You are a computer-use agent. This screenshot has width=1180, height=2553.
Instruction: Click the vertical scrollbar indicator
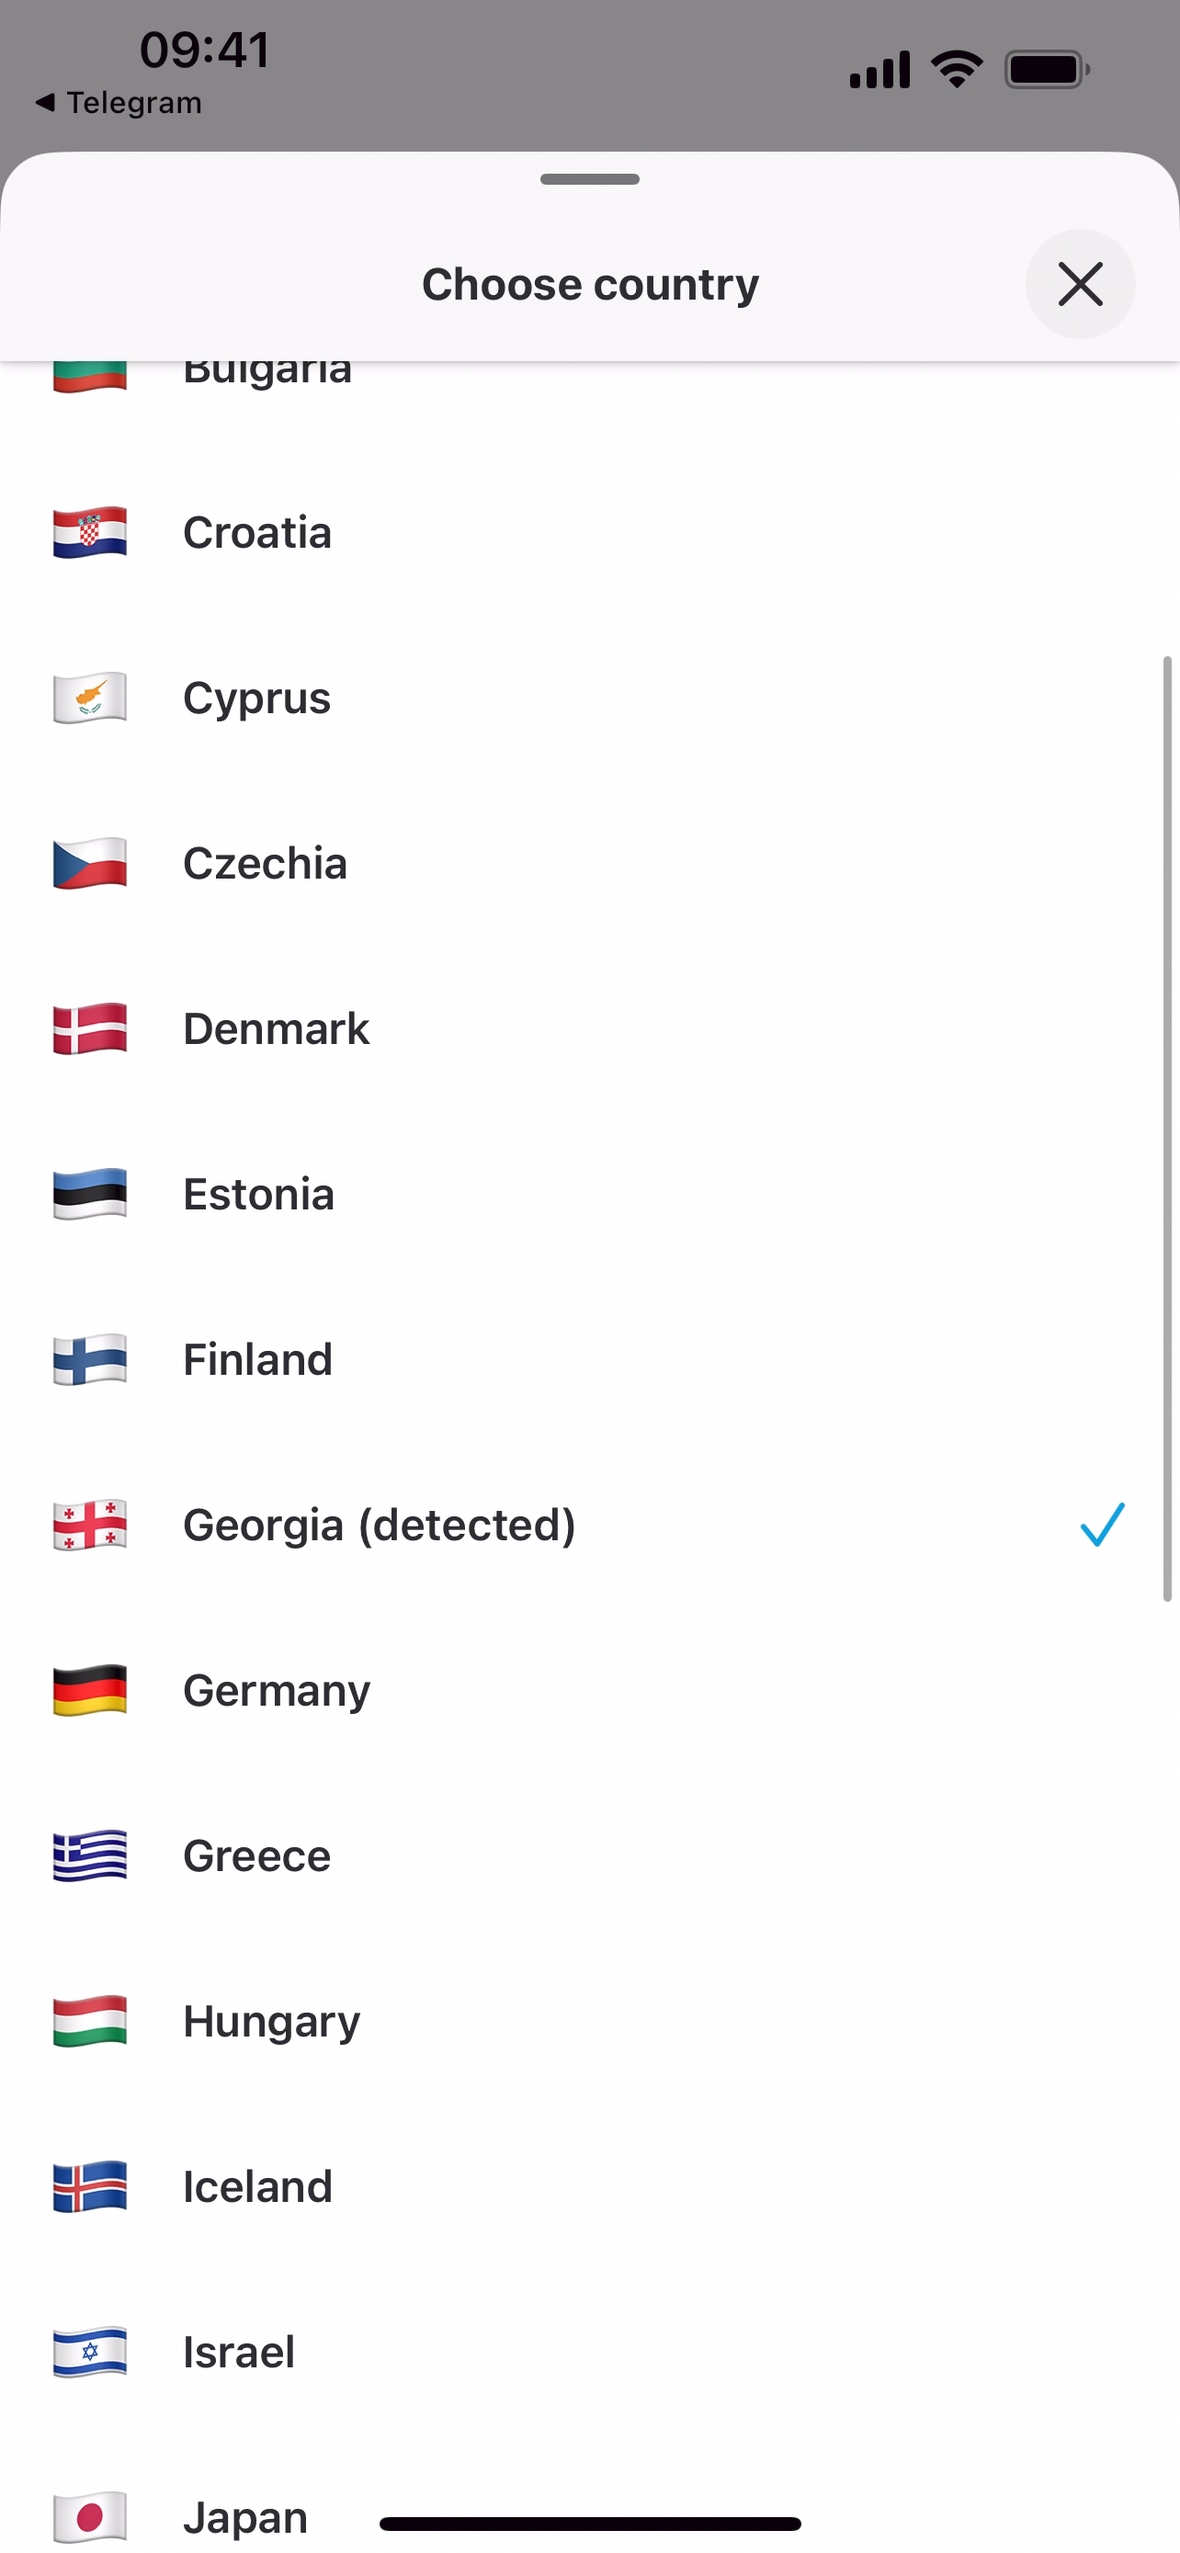[1166, 1128]
